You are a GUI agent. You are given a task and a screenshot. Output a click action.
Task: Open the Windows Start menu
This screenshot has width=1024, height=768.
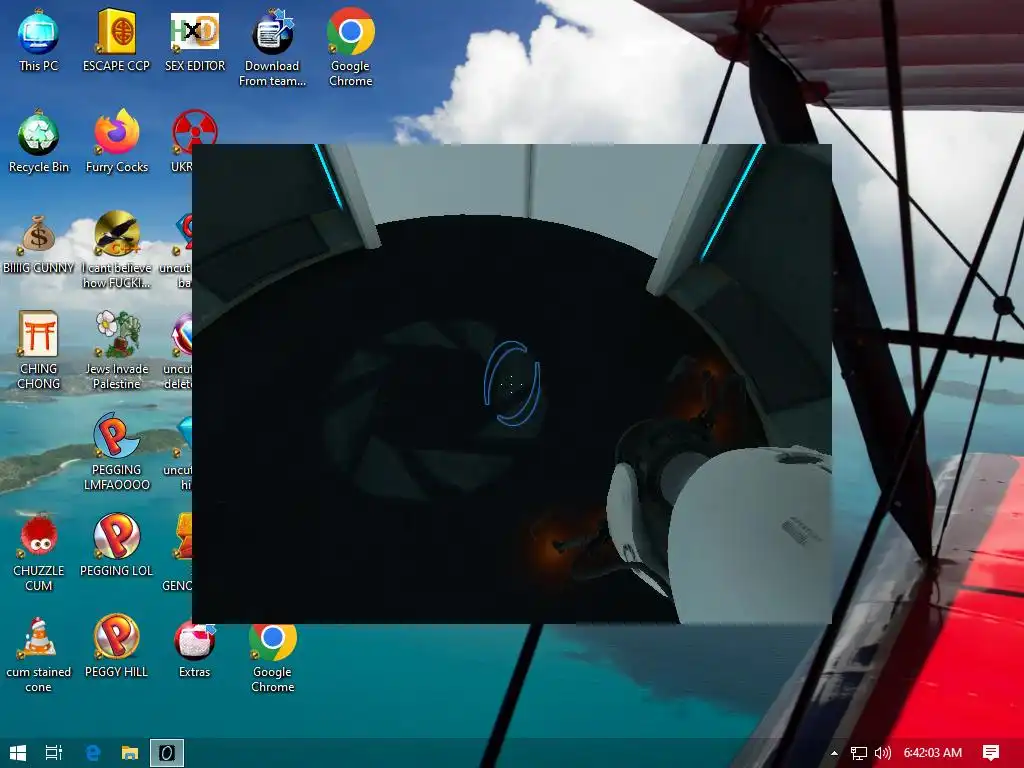coord(18,753)
